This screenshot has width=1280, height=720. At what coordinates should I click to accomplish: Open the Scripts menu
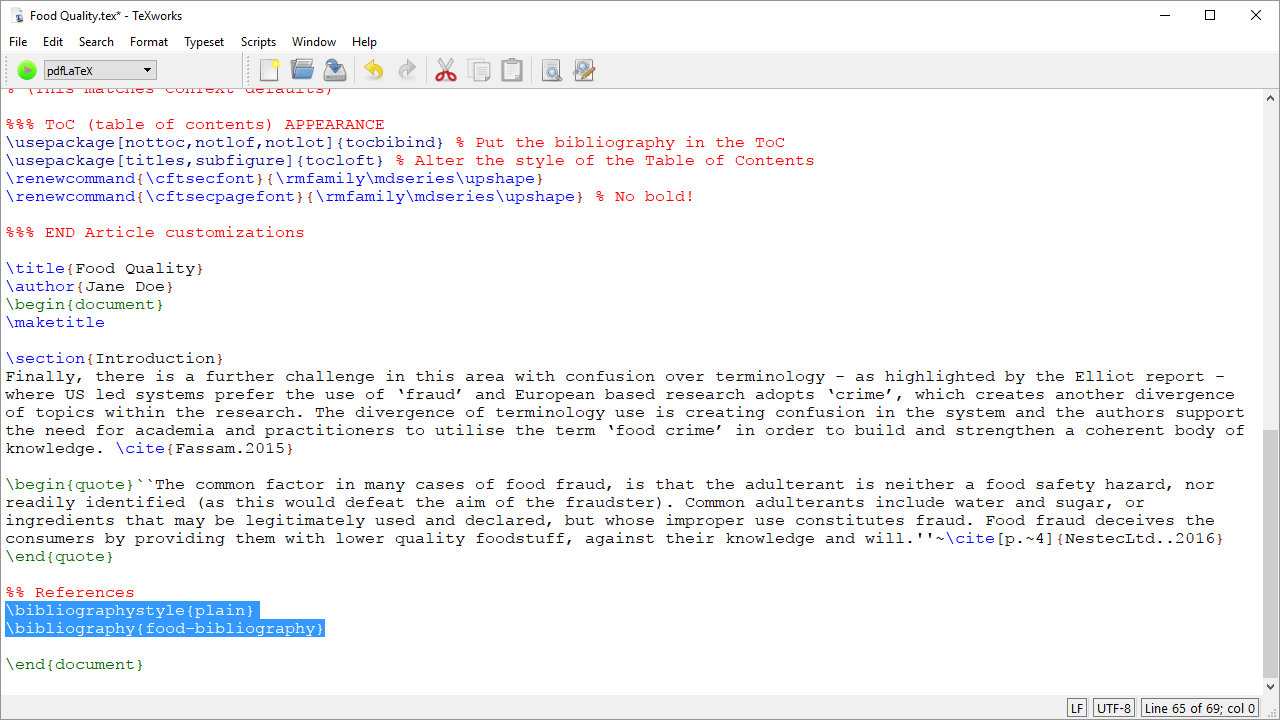coord(258,42)
